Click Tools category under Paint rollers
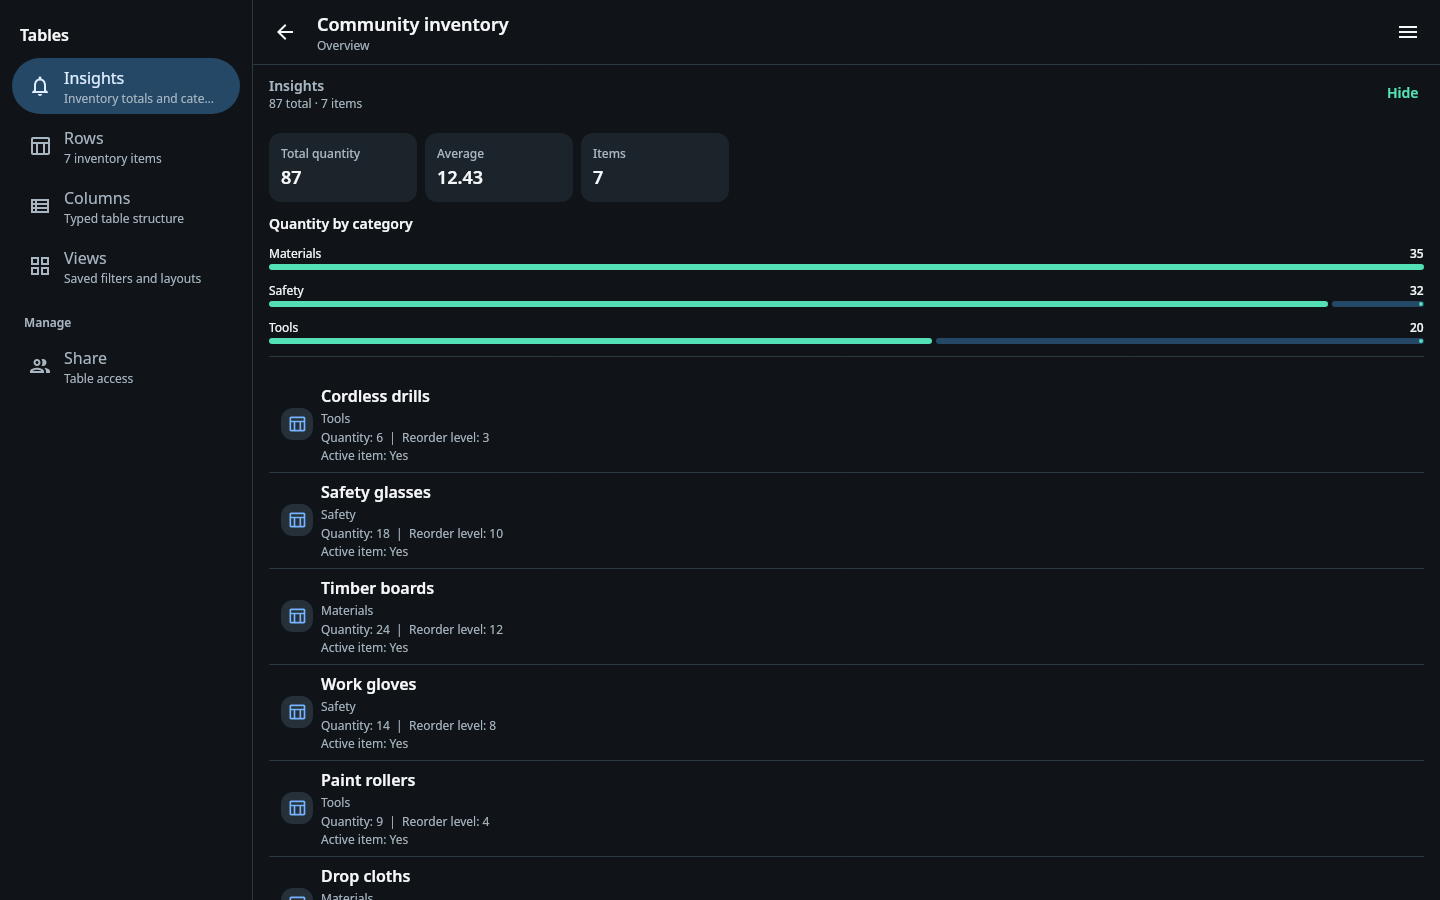The image size is (1440, 900). [x=335, y=803]
